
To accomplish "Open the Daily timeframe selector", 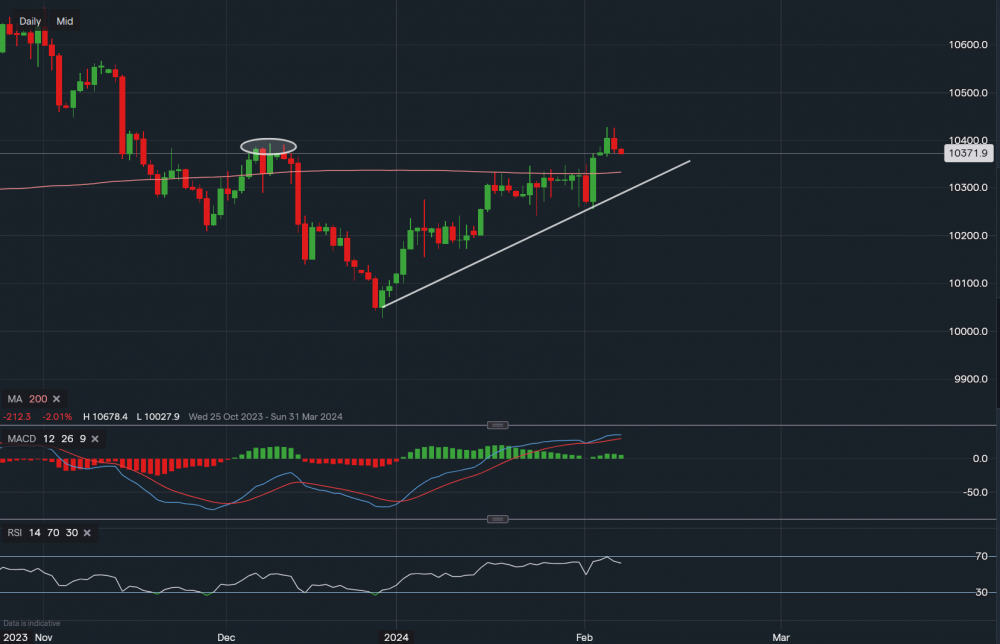I will pos(30,21).
